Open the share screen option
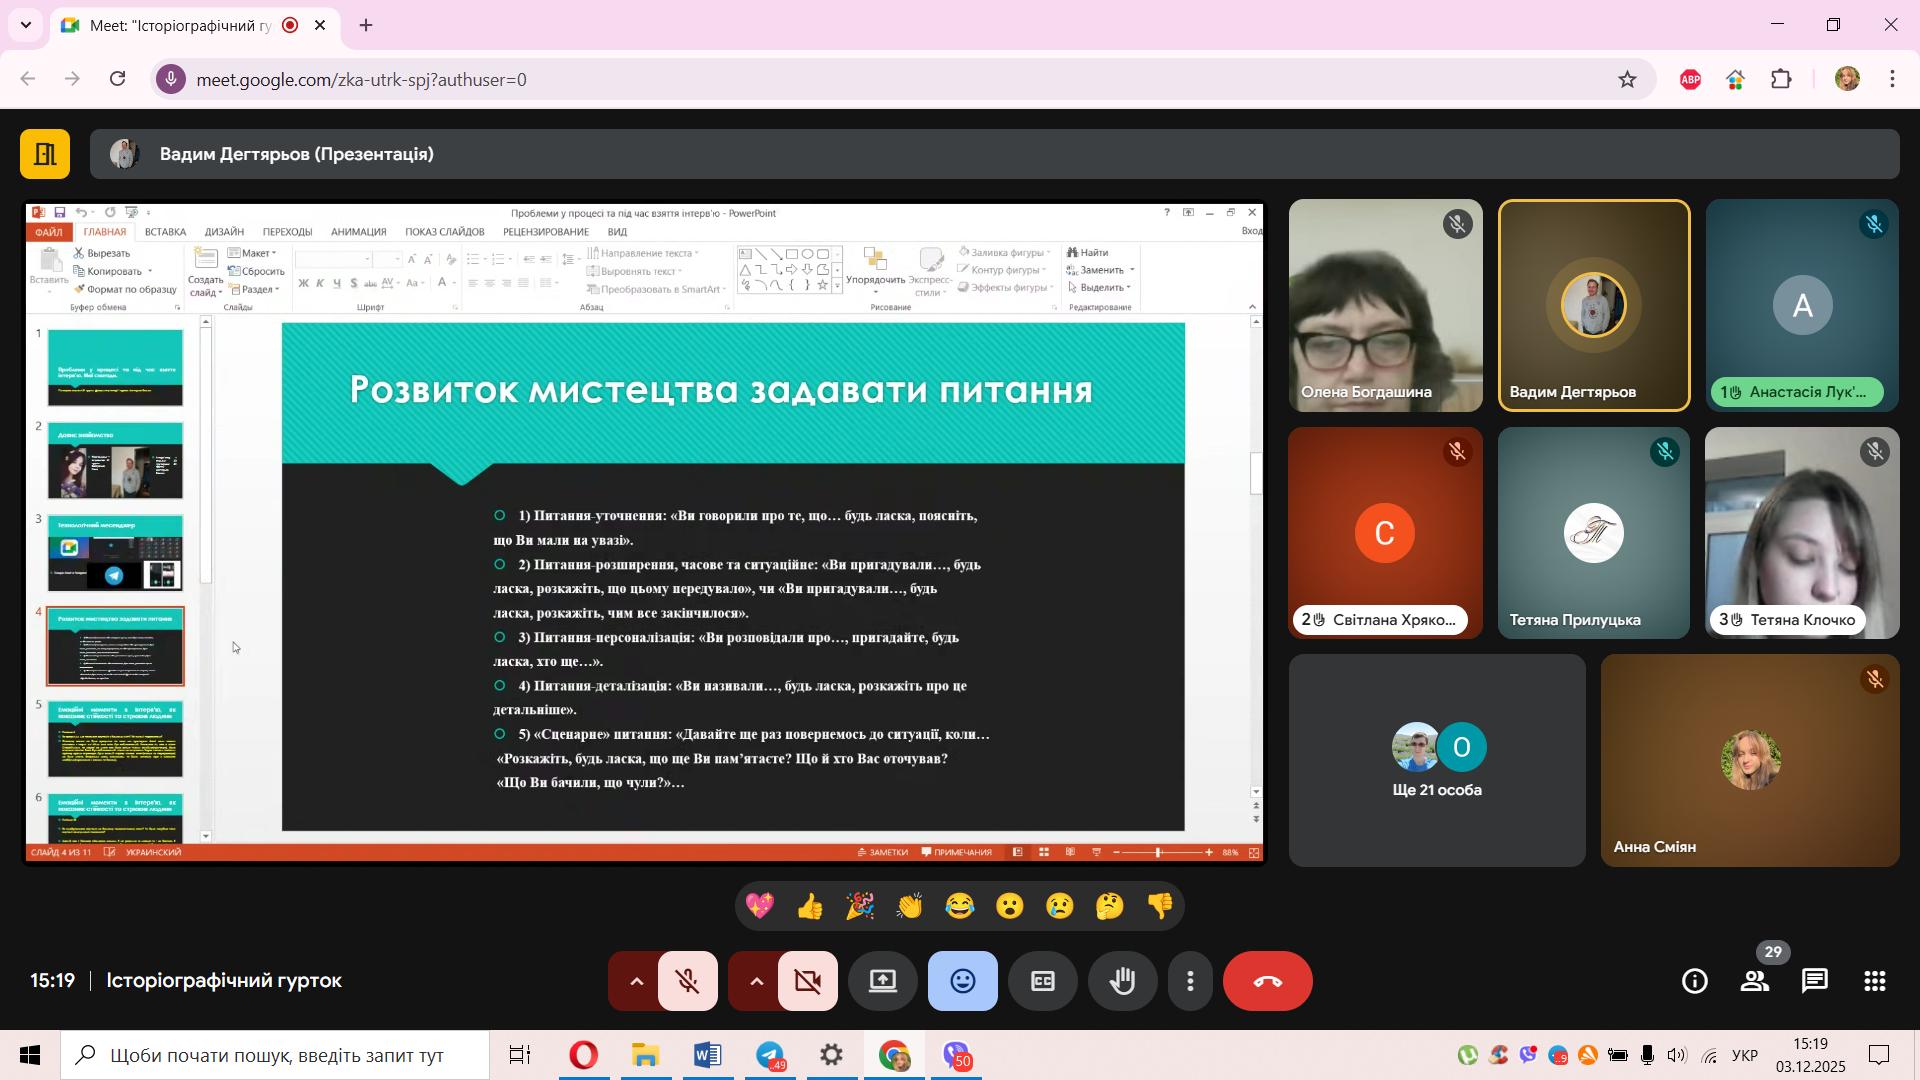Screen dimensions: 1920x1080 [882, 982]
